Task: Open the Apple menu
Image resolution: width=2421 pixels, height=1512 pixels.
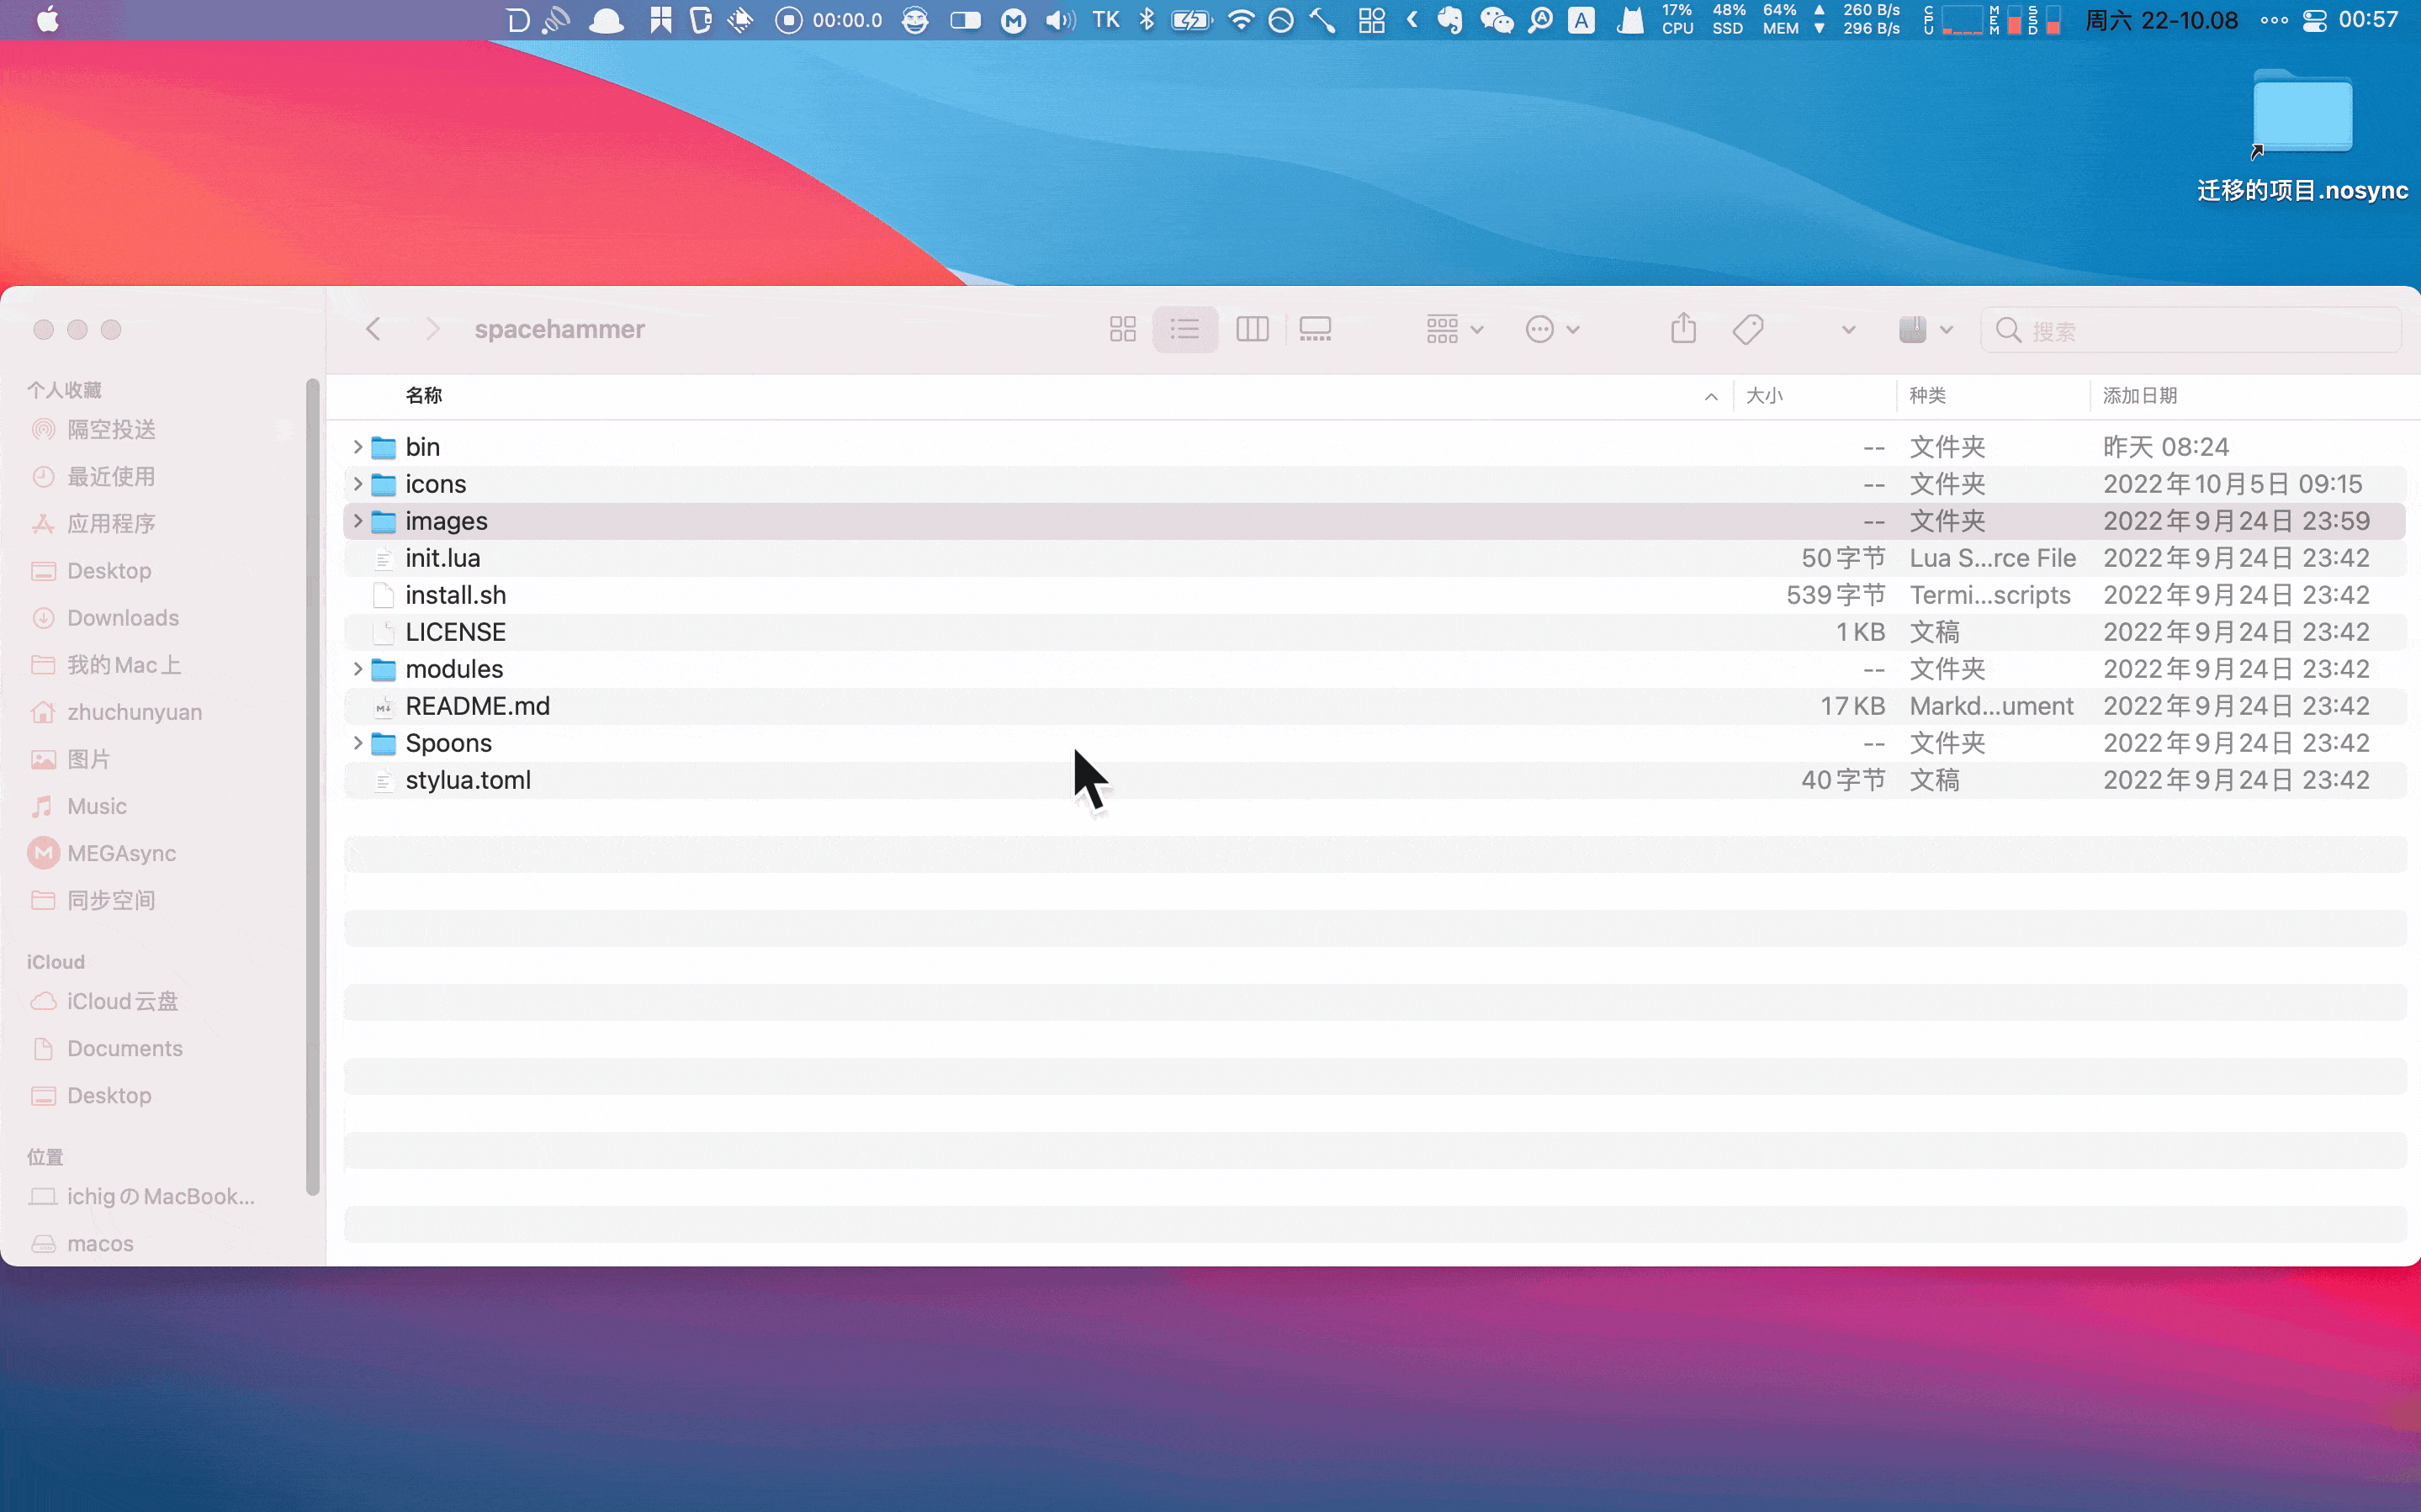Action: coord(47,20)
